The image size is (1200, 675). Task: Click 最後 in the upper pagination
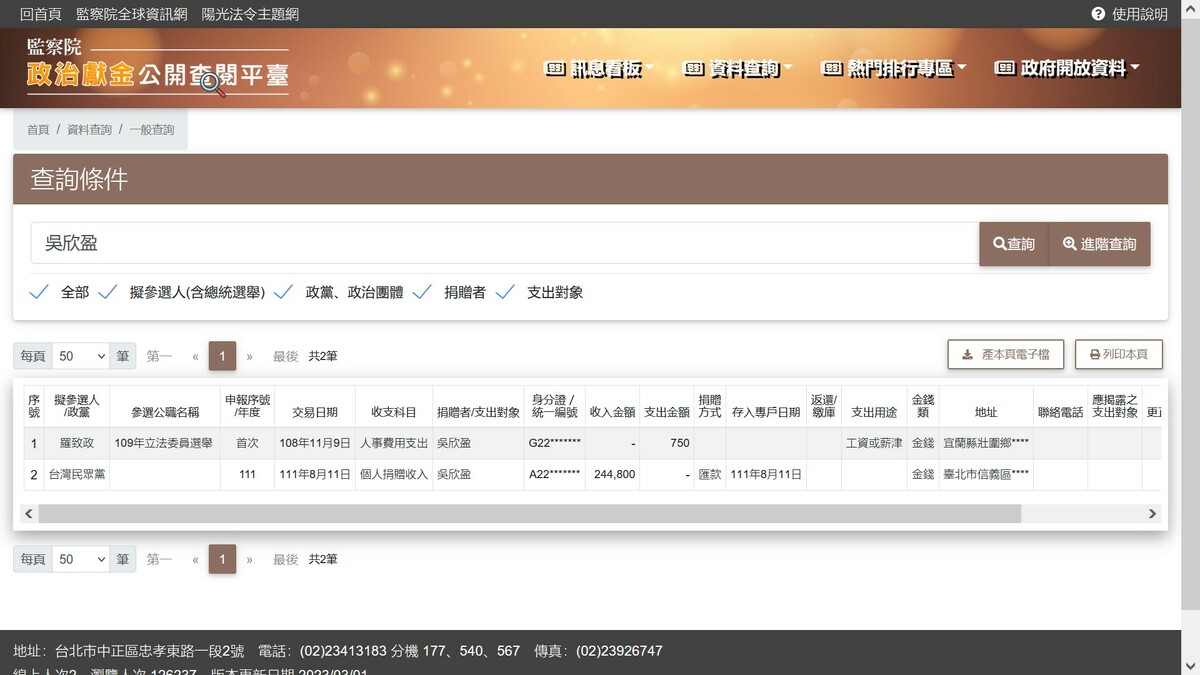click(286, 356)
